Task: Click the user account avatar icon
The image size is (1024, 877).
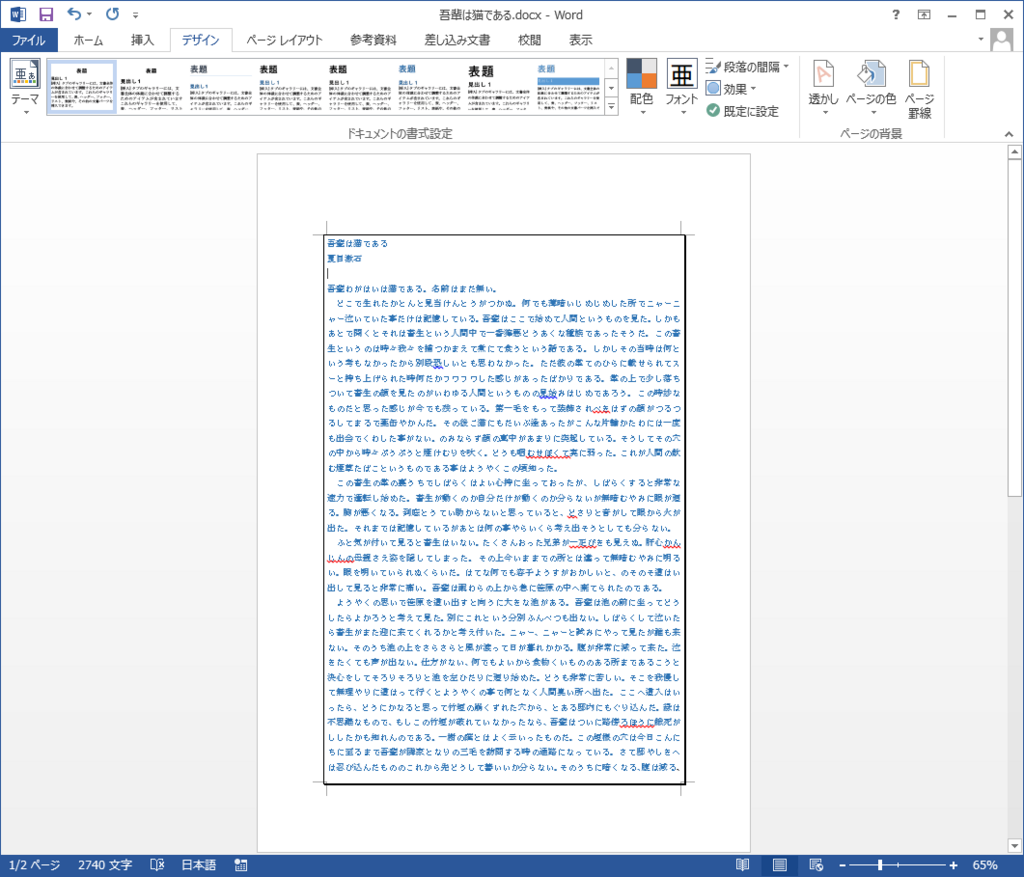Action: click(1001, 39)
